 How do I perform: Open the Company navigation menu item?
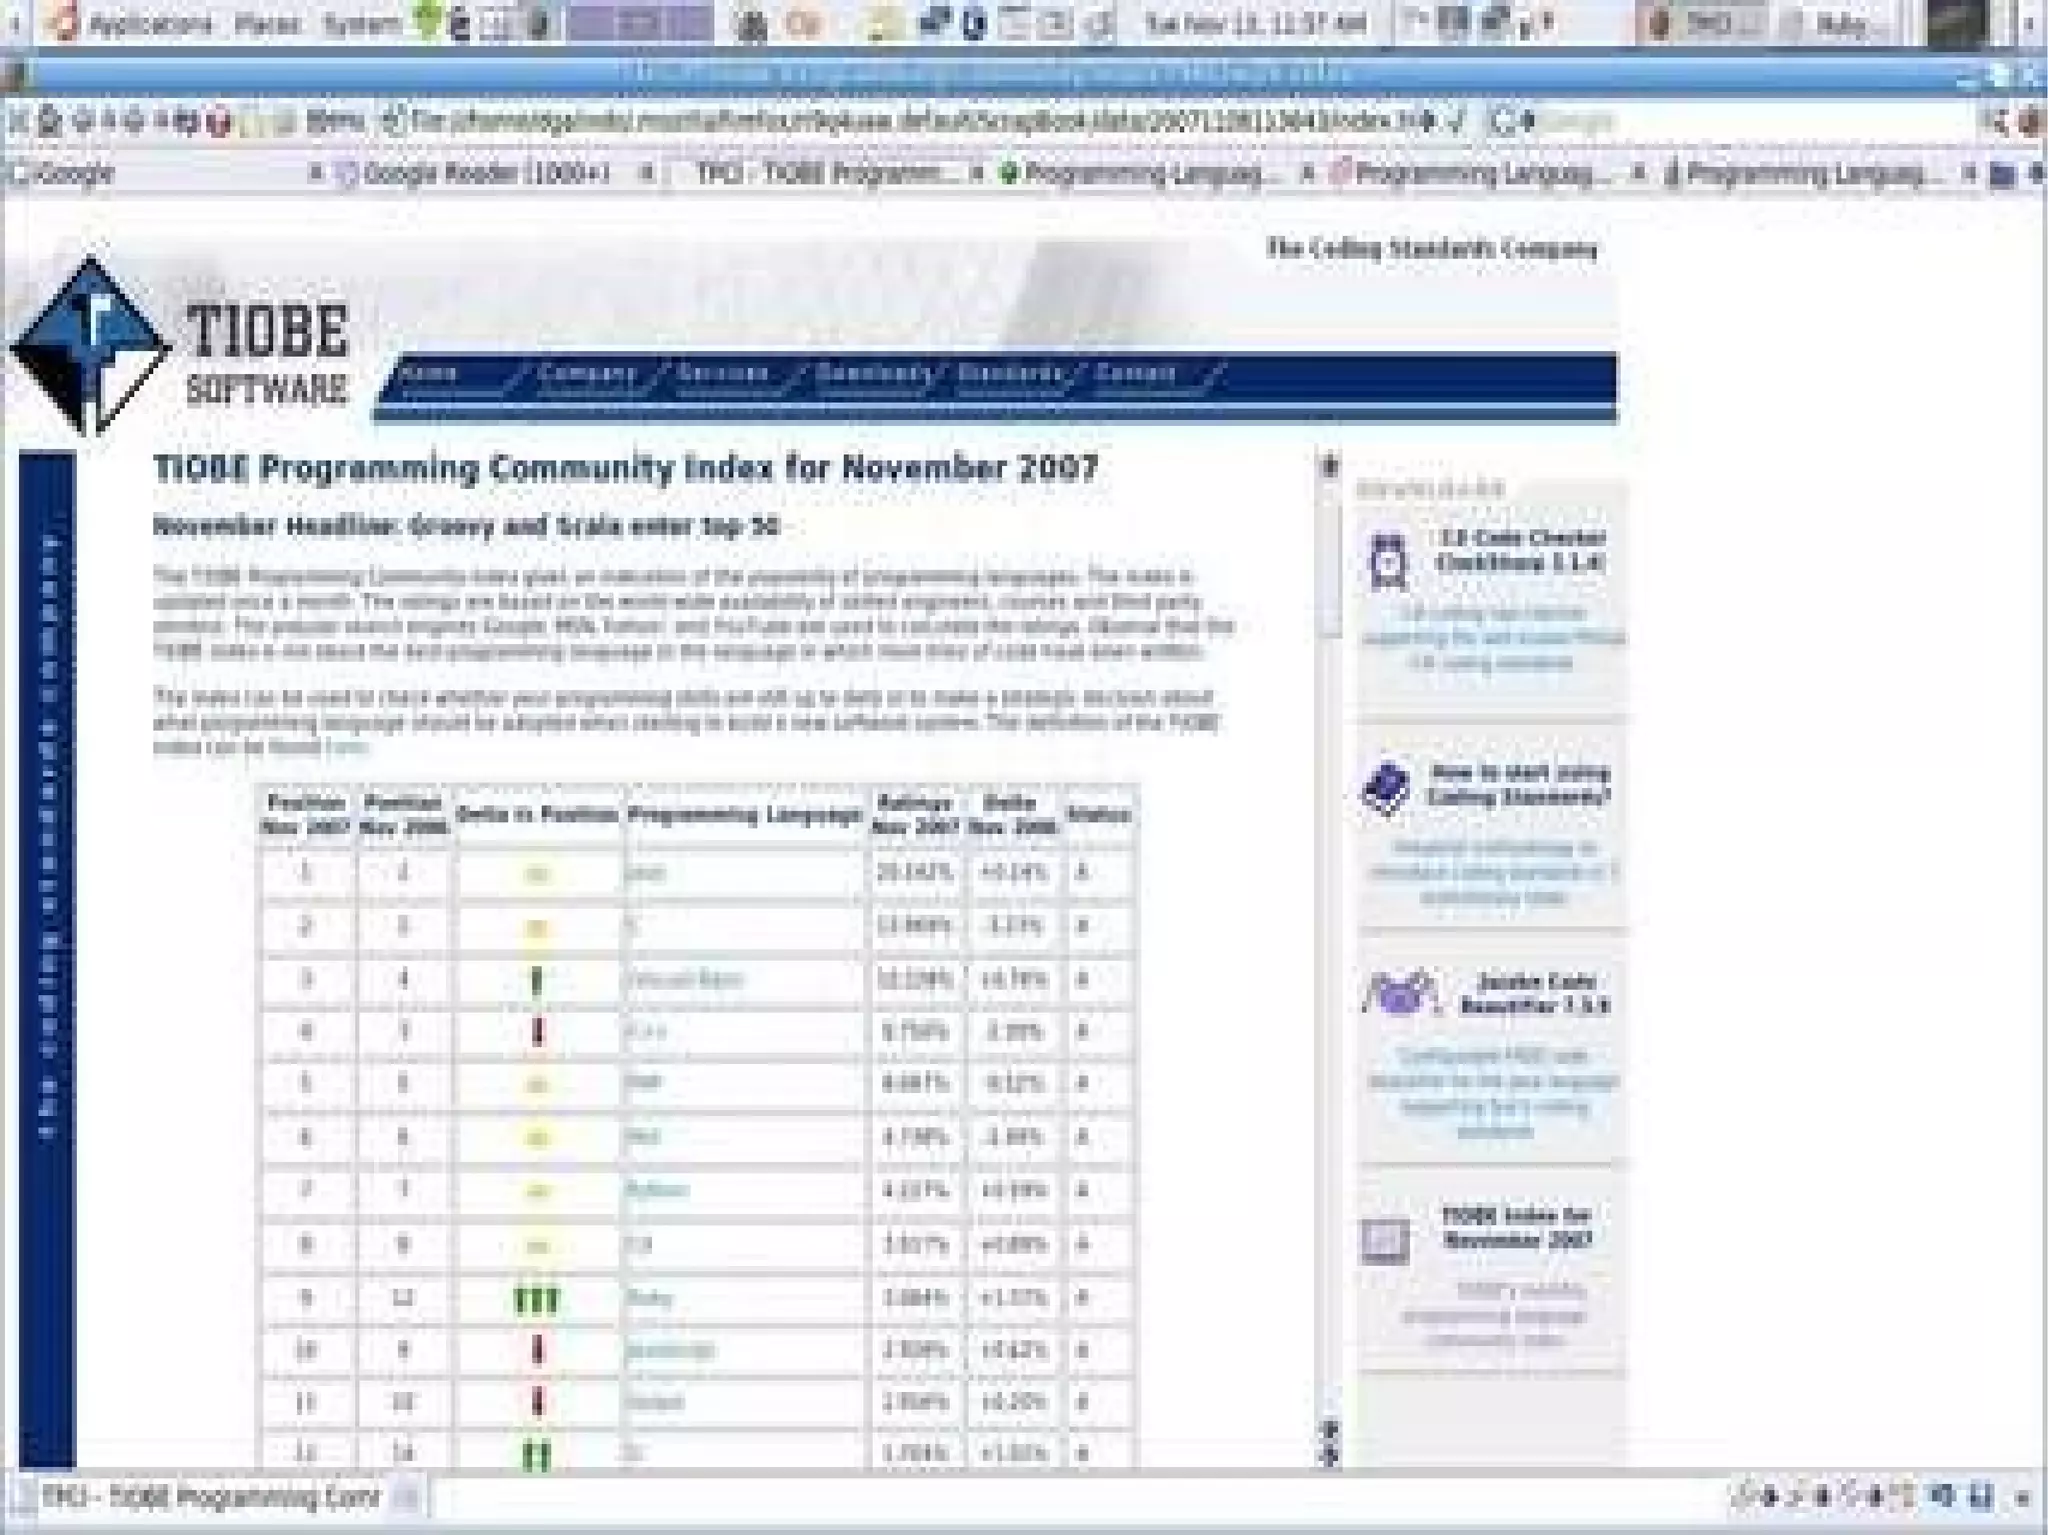click(x=587, y=374)
